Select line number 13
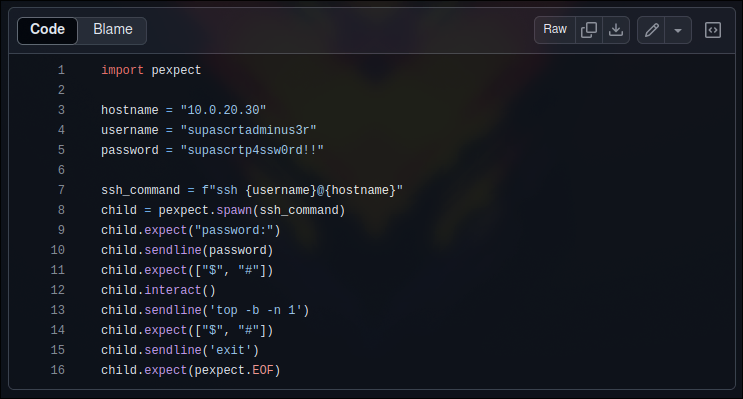This screenshot has height=399, width=743. click(58, 310)
